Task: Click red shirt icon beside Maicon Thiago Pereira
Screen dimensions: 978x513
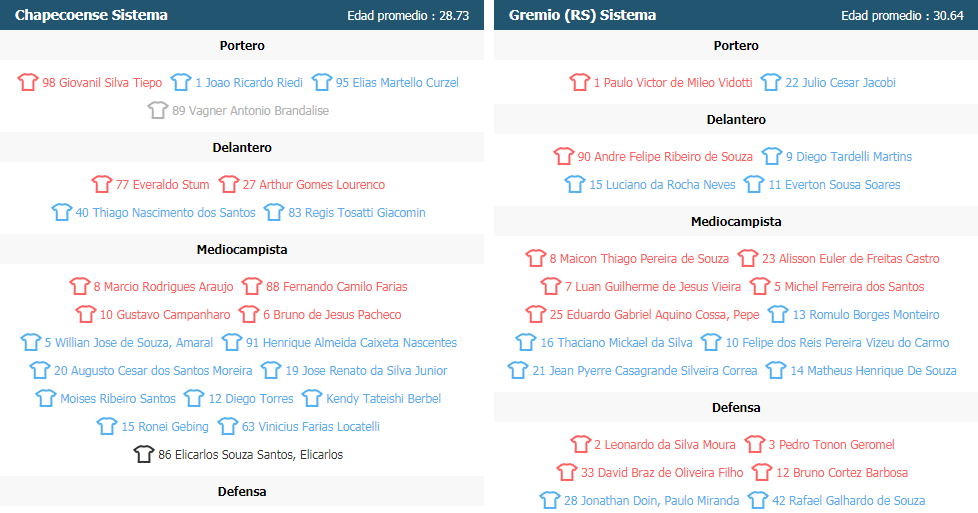Action: [535, 258]
